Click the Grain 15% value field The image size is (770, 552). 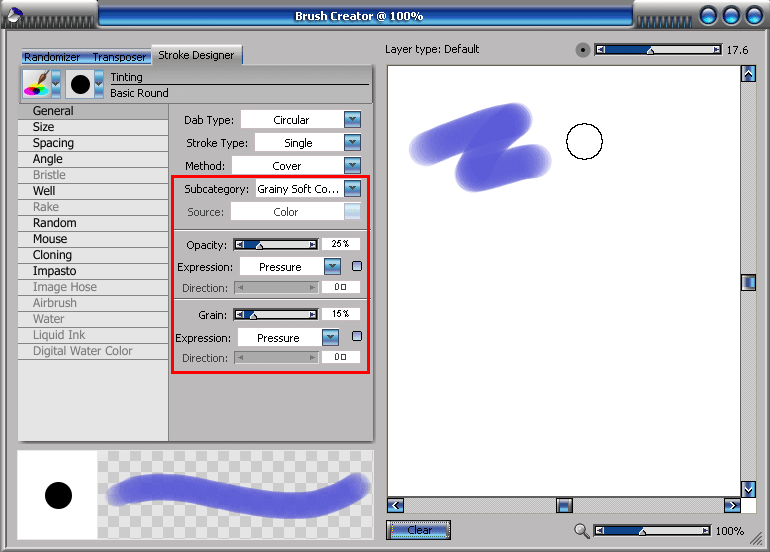click(x=341, y=314)
